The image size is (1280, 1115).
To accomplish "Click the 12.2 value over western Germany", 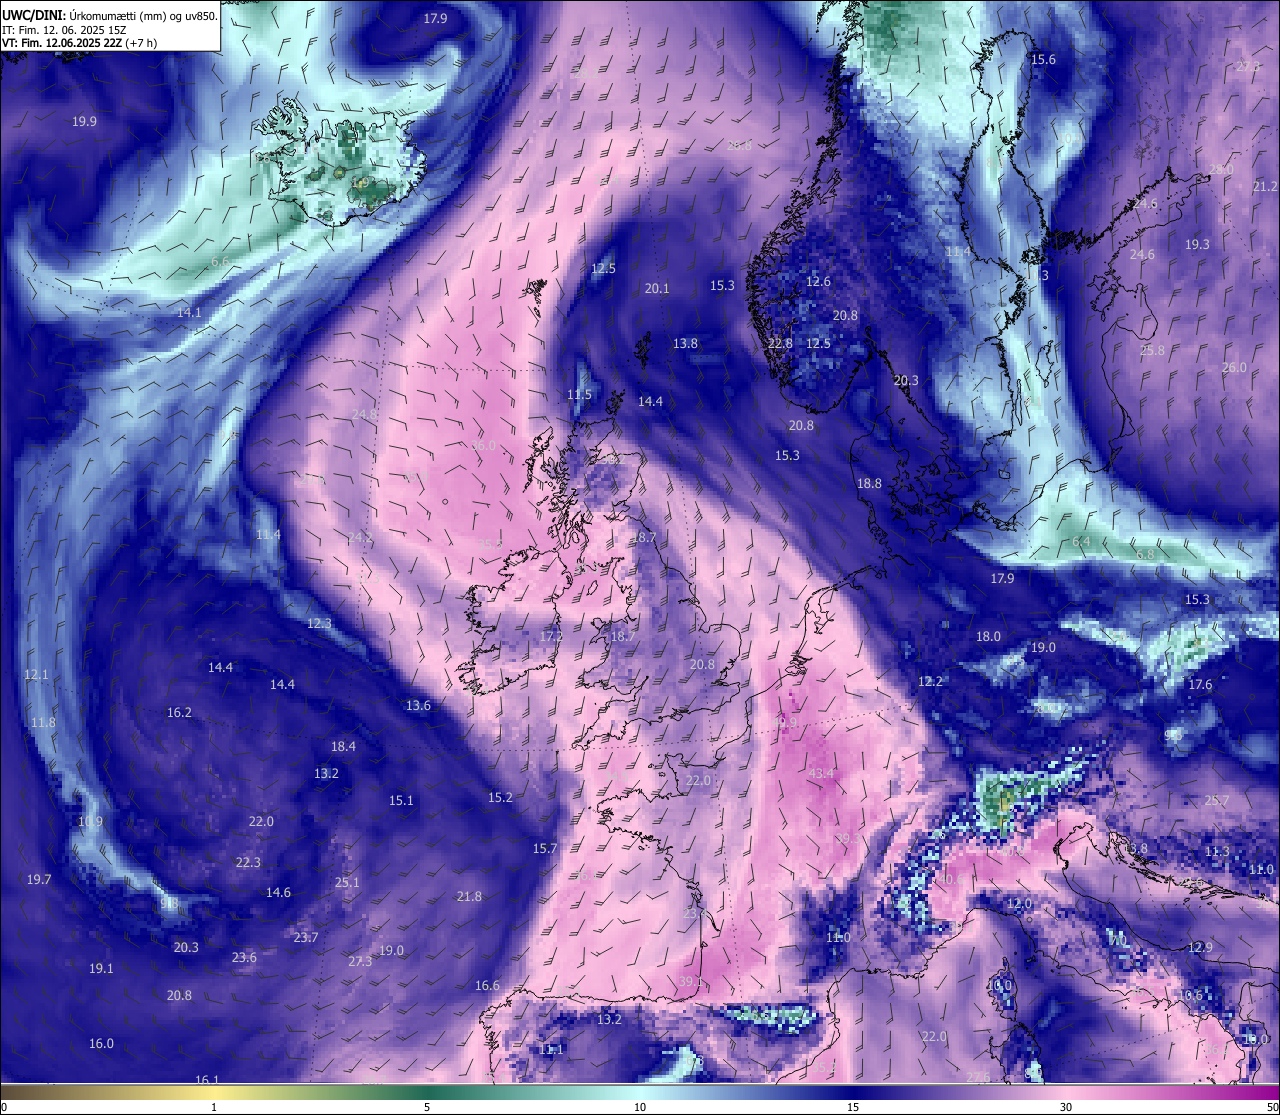I will [930, 682].
